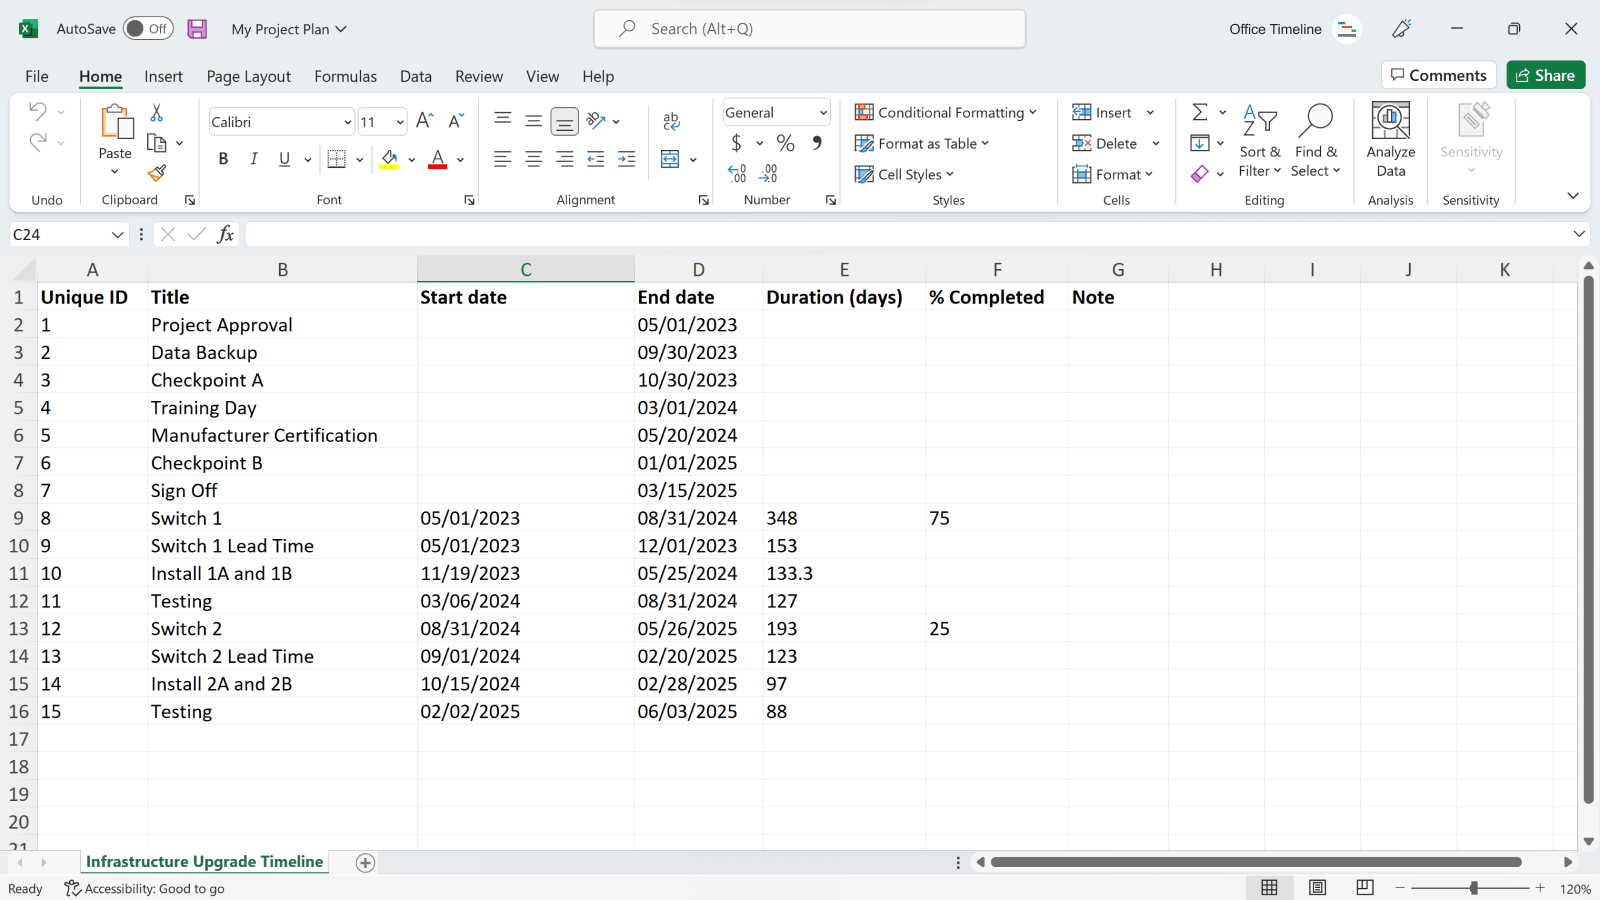Toggle bold formatting
Viewport: 1600px width, 900px height.
223,158
